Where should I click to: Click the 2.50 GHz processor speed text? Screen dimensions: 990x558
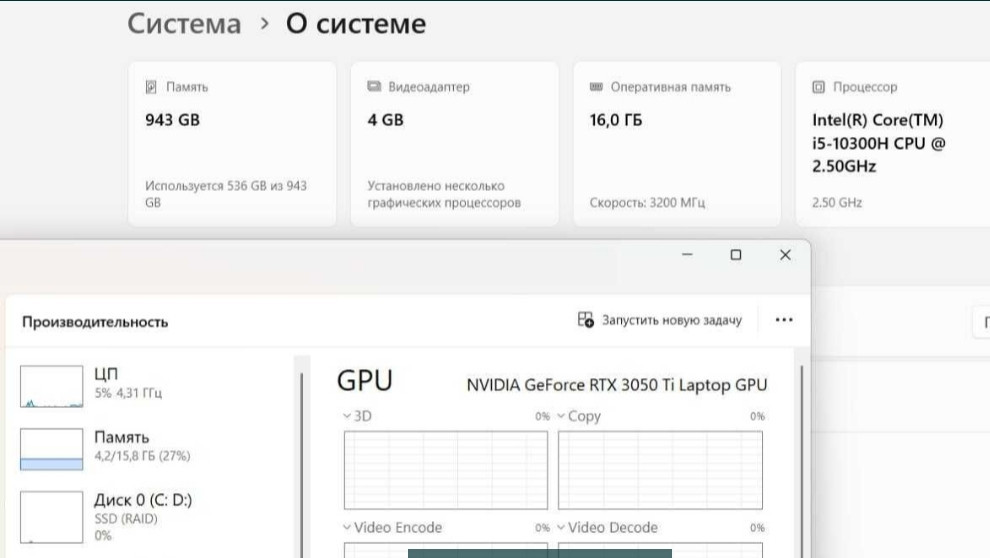[x=837, y=203]
